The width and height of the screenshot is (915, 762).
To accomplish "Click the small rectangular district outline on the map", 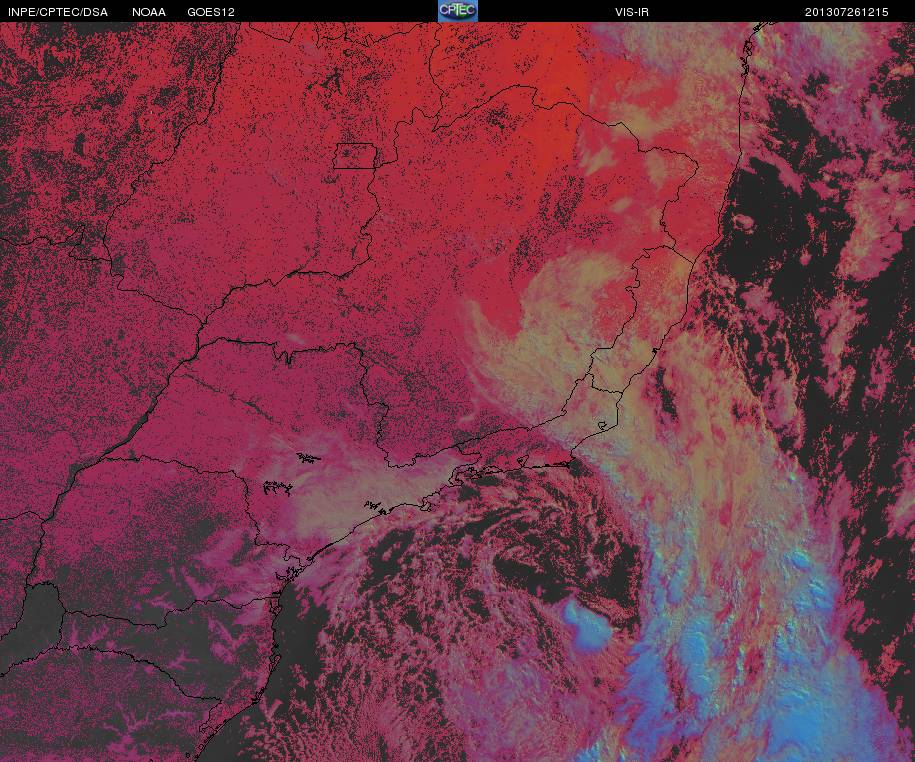I will [x=355, y=156].
